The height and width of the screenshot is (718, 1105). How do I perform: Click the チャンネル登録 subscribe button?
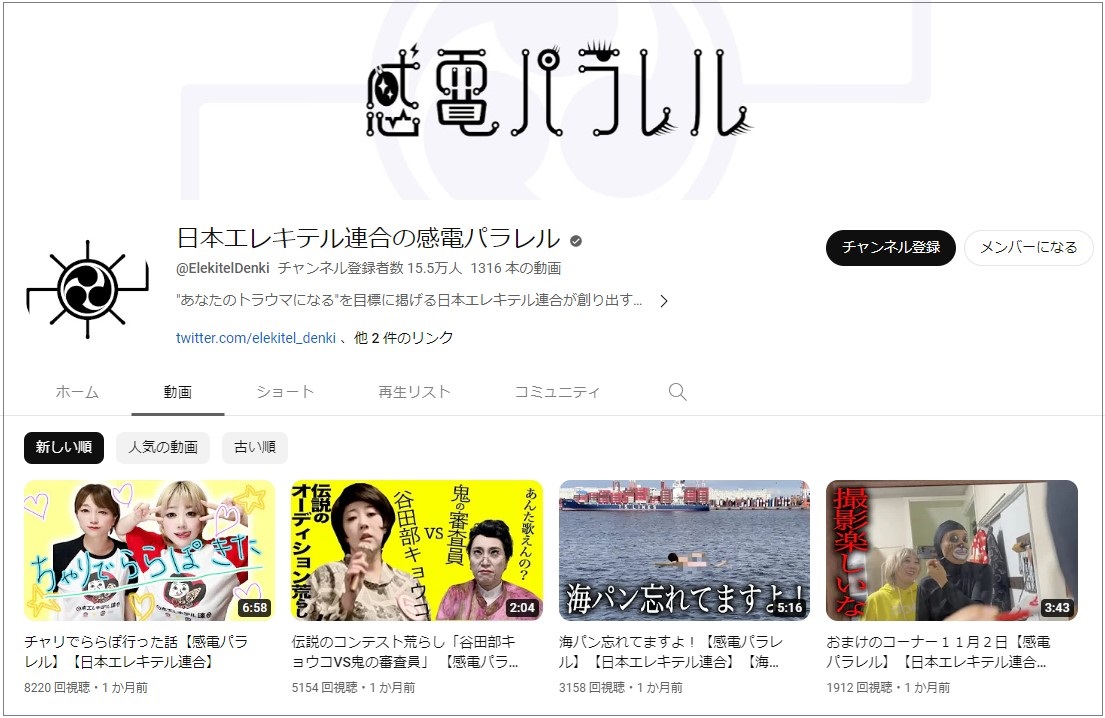(891, 247)
